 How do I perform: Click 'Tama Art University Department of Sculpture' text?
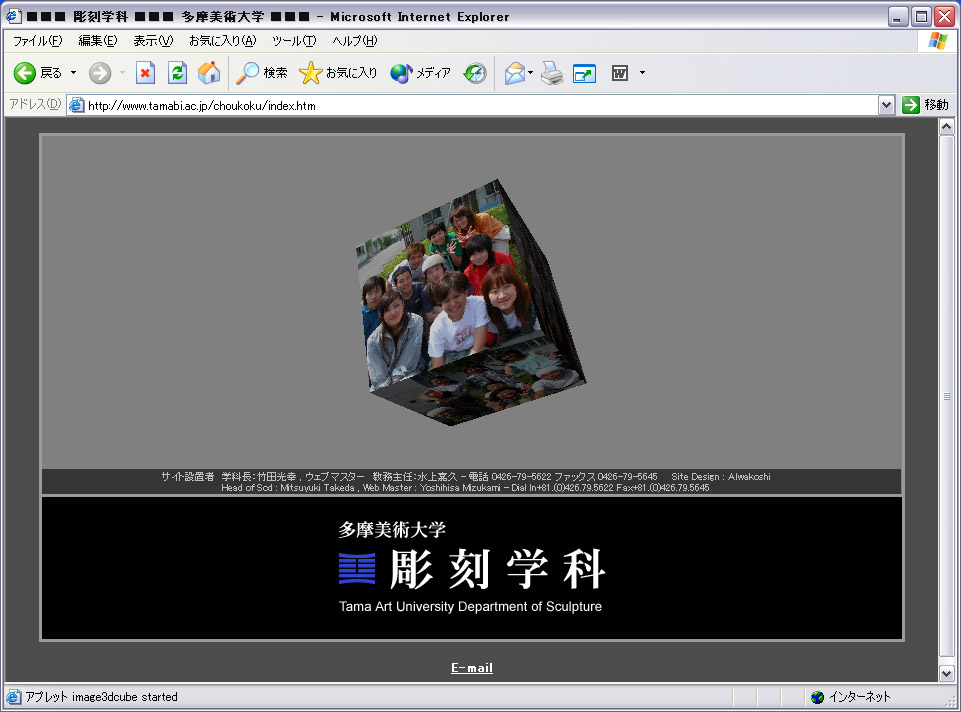point(470,607)
